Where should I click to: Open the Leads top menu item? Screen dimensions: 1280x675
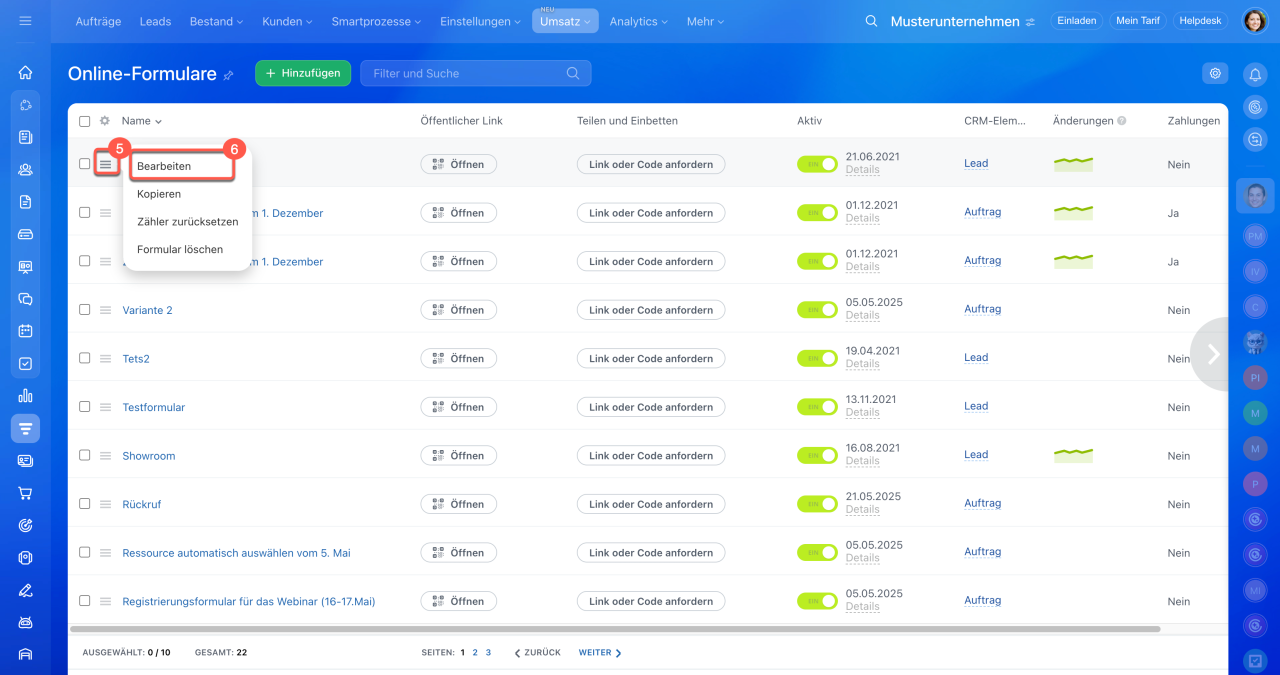click(x=155, y=21)
